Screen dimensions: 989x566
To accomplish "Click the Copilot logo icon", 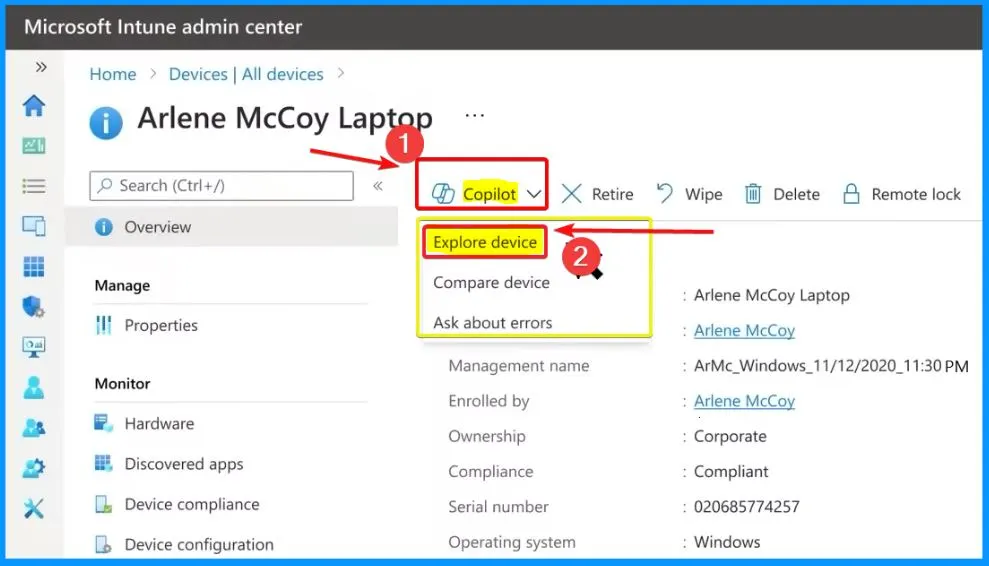I will [x=443, y=194].
